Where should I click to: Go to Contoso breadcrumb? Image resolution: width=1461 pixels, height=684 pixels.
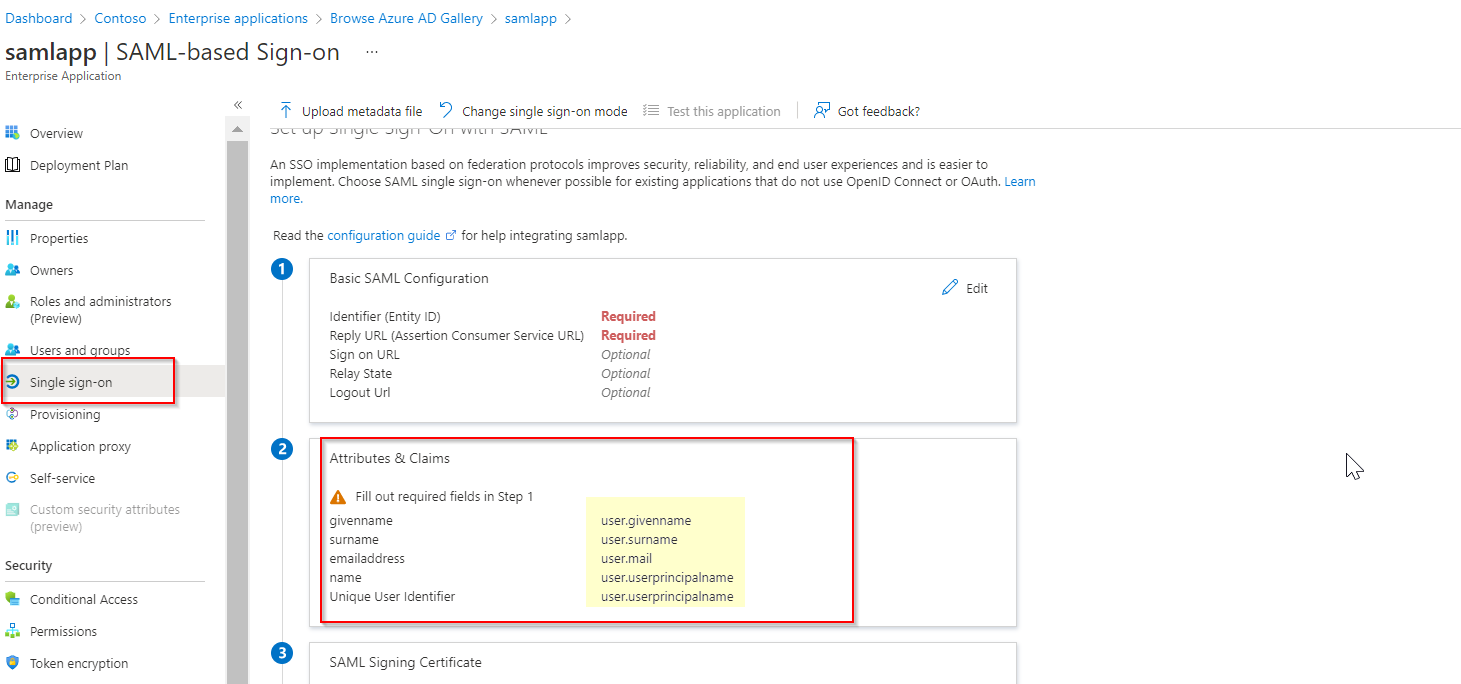click(120, 18)
